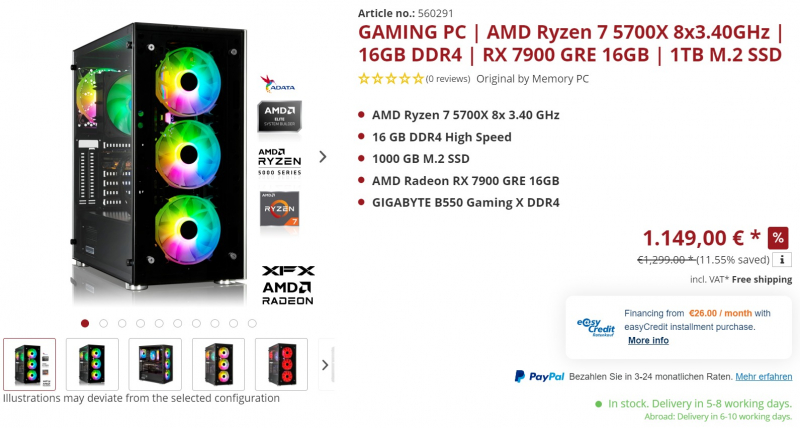The height and width of the screenshot is (428, 800).
Task: Click the XFX AMD Radeon logo
Action: (288, 285)
